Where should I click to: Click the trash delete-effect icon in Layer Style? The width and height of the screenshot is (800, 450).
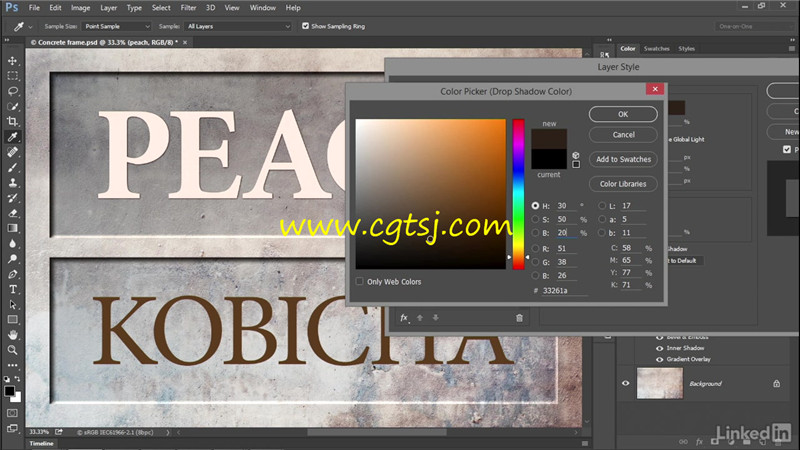click(x=519, y=318)
